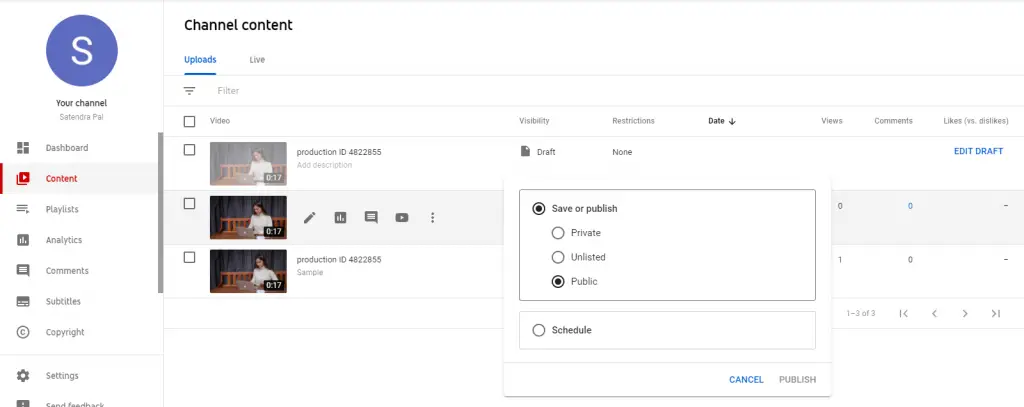This screenshot has height=407, width=1024.
Task: Open the Sample video thumbnail
Action: click(248, 270)
